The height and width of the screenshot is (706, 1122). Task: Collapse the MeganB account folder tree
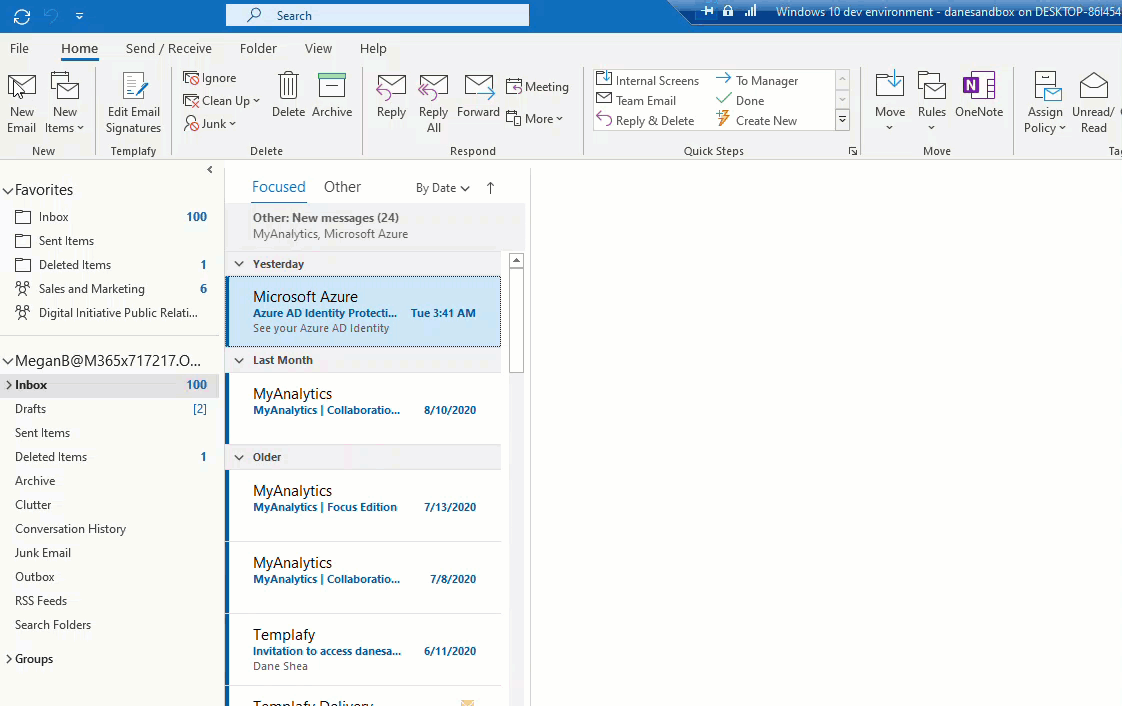pos(9,361)
